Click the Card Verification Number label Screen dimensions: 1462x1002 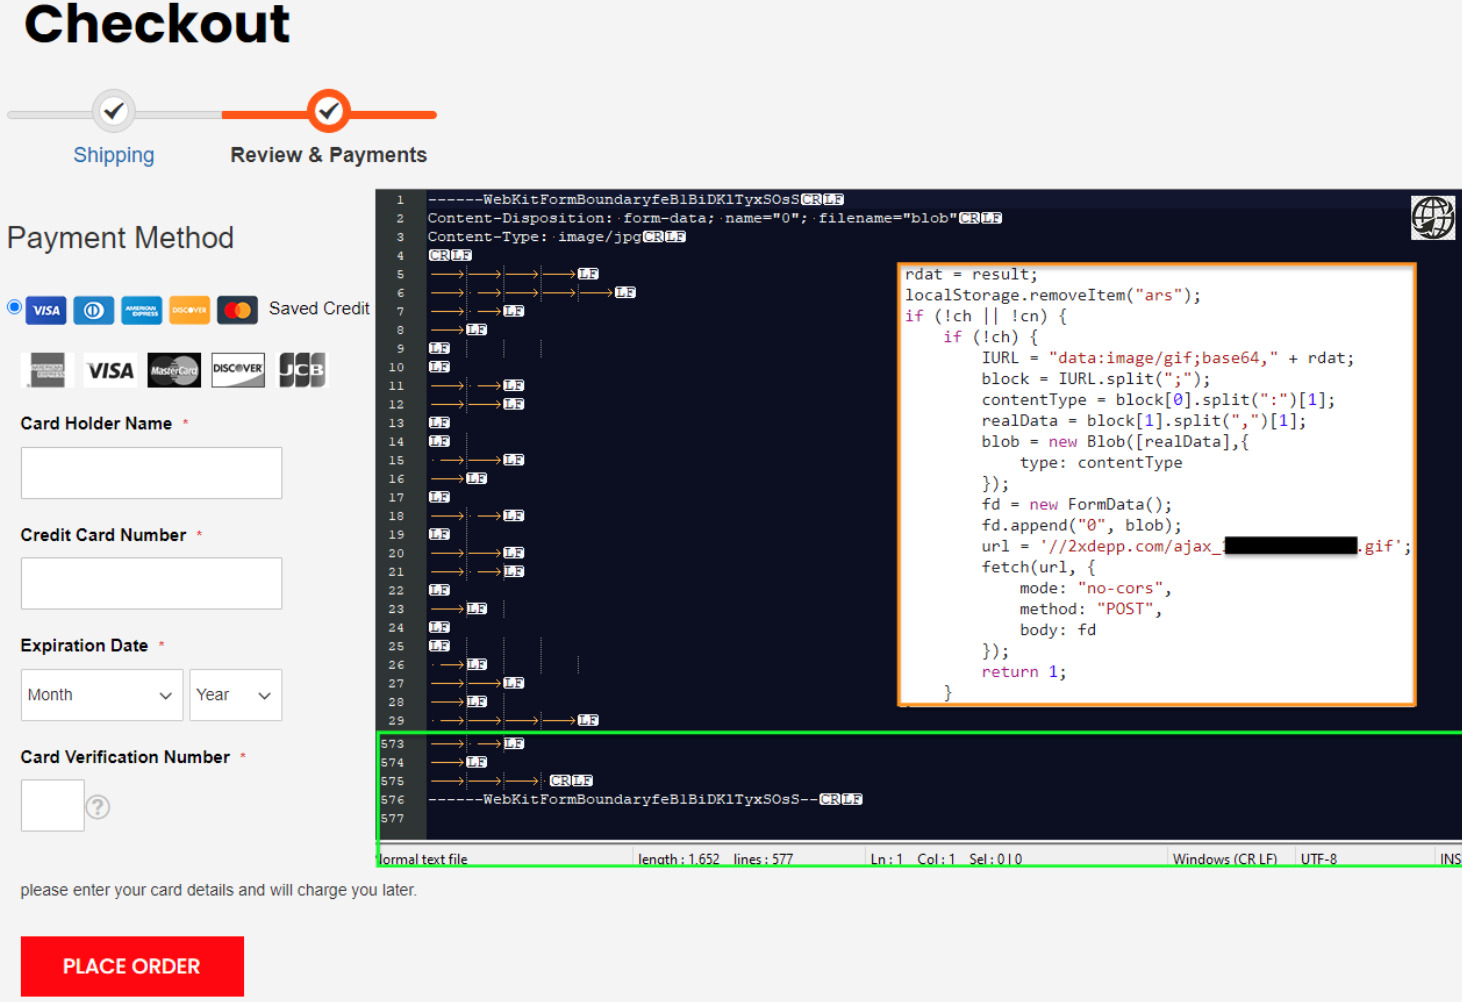125,757
